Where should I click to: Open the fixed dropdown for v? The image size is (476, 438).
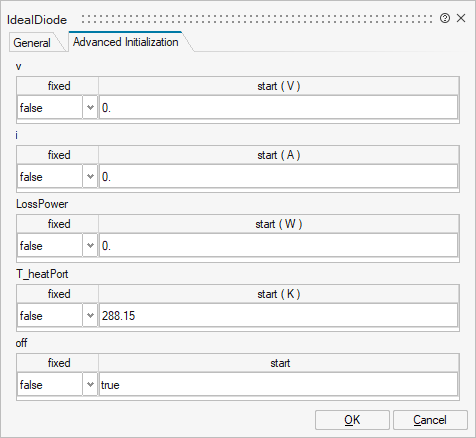pos(90,108)
